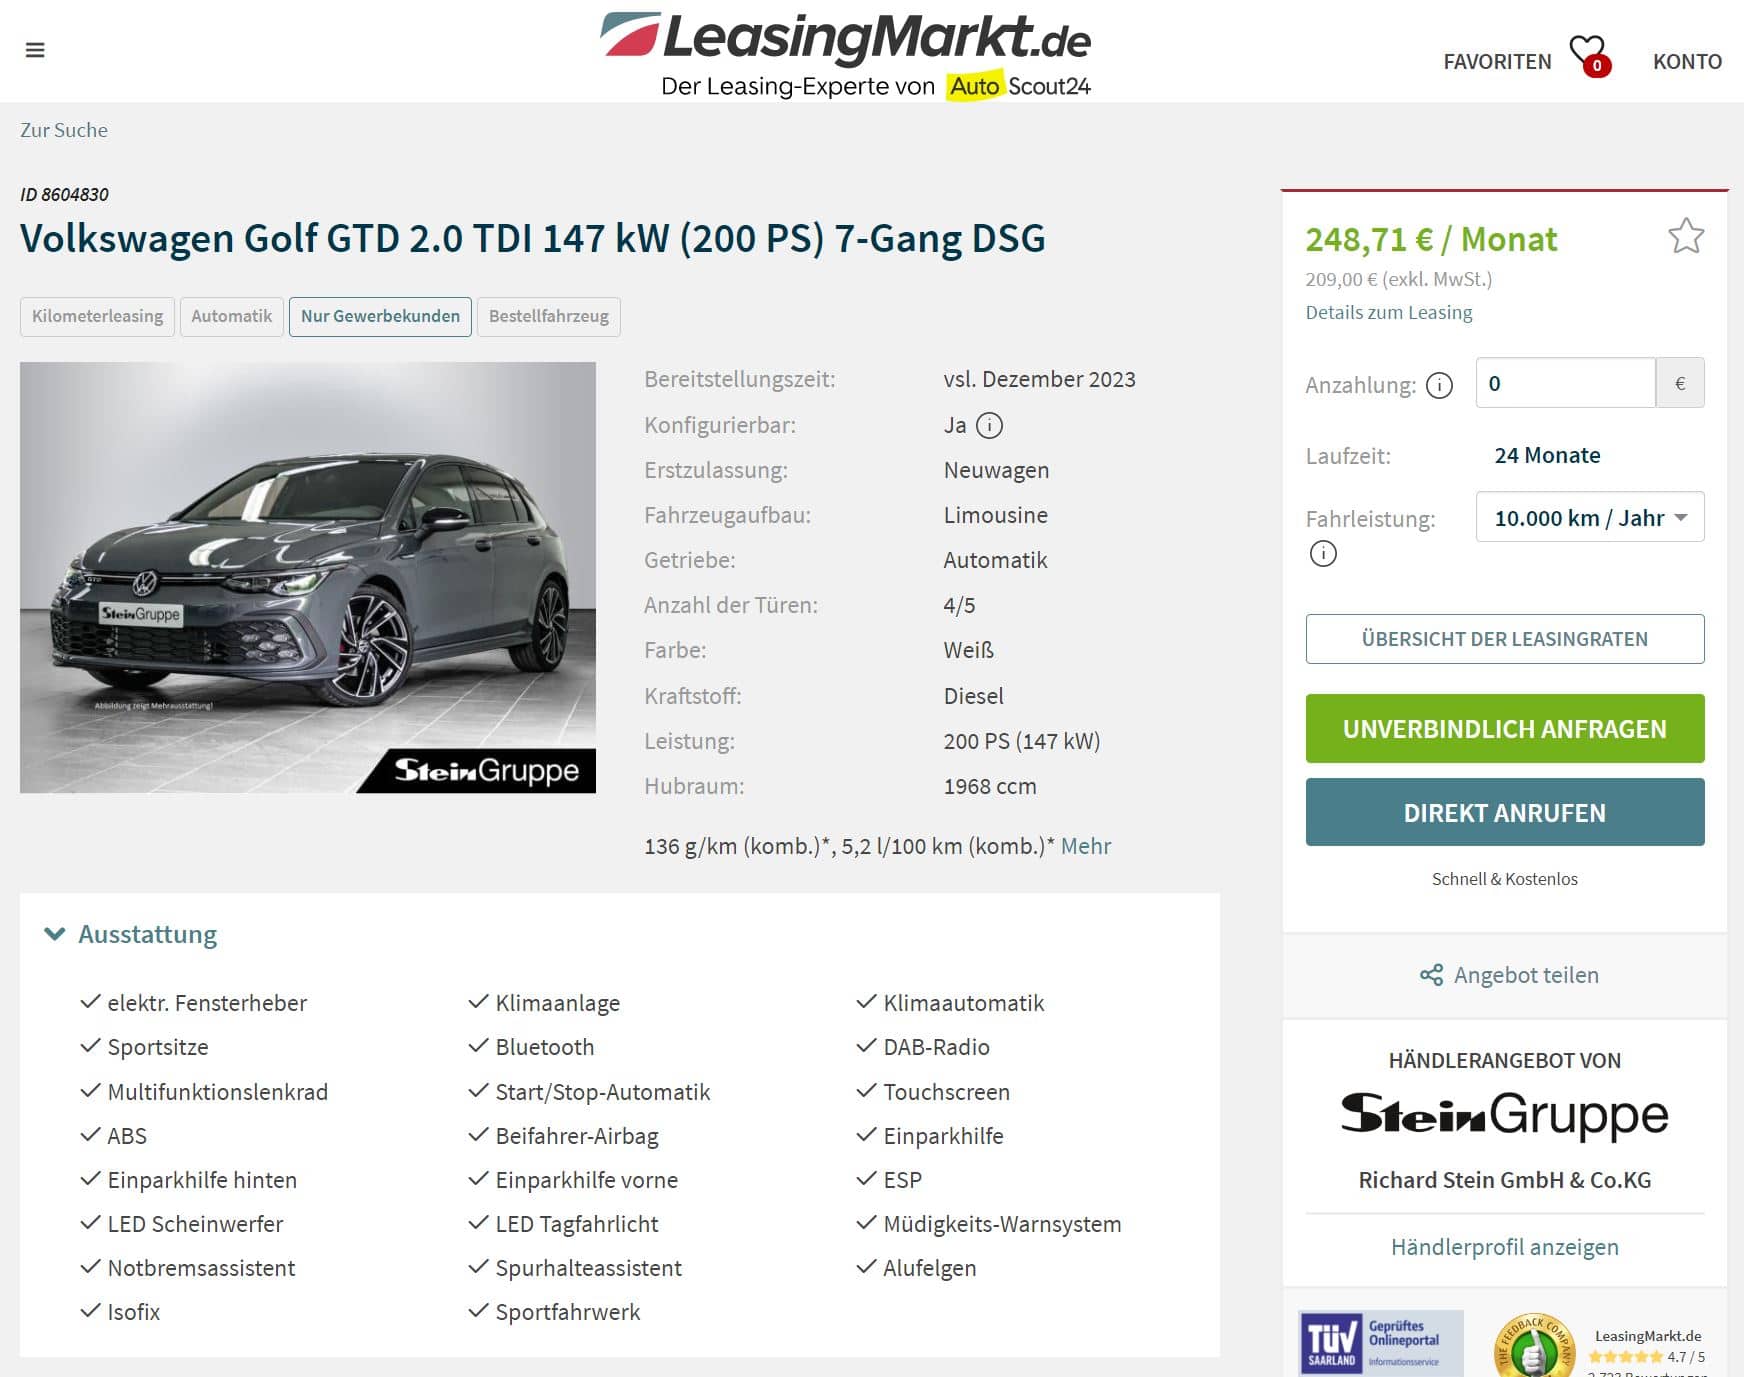The image size is (1744, 1377).
Task: Click the 1968 ccm Hubraum value
Action: click(990, 786)
